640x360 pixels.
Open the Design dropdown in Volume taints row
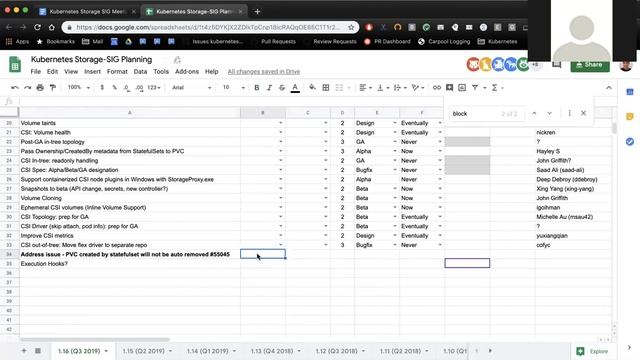[395, 123]
